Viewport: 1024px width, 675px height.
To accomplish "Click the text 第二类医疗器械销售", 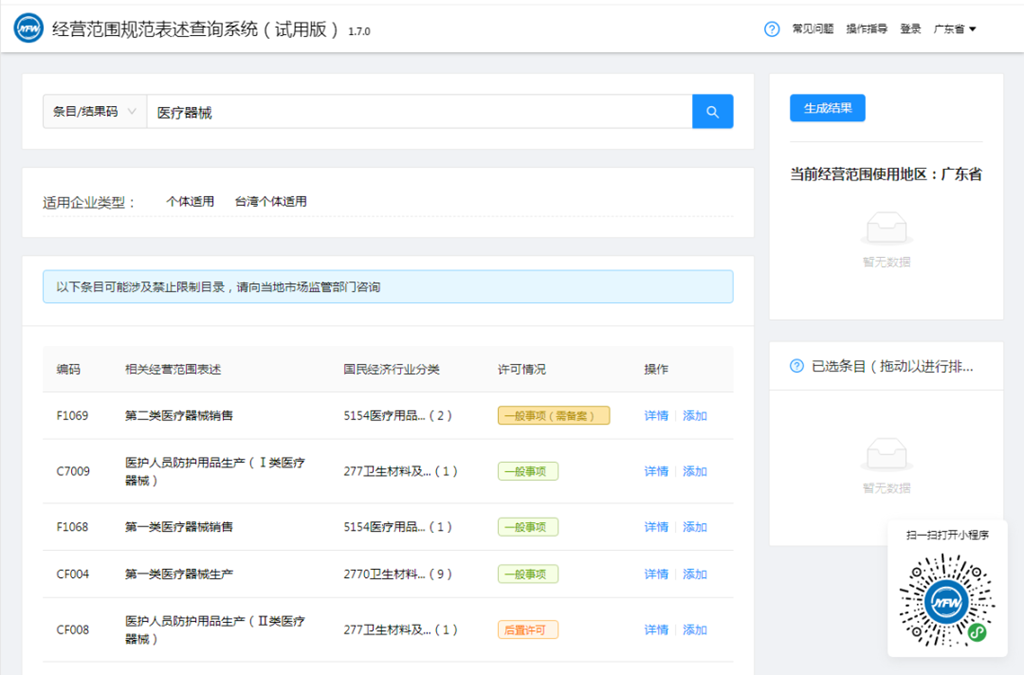I will click(x=179, y=416).
